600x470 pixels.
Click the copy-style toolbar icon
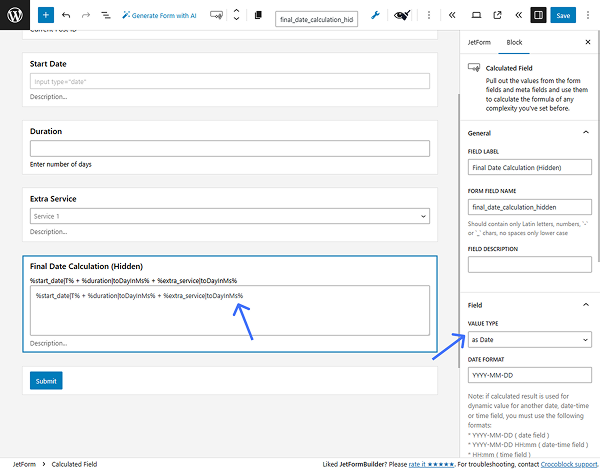pos(258,15)
